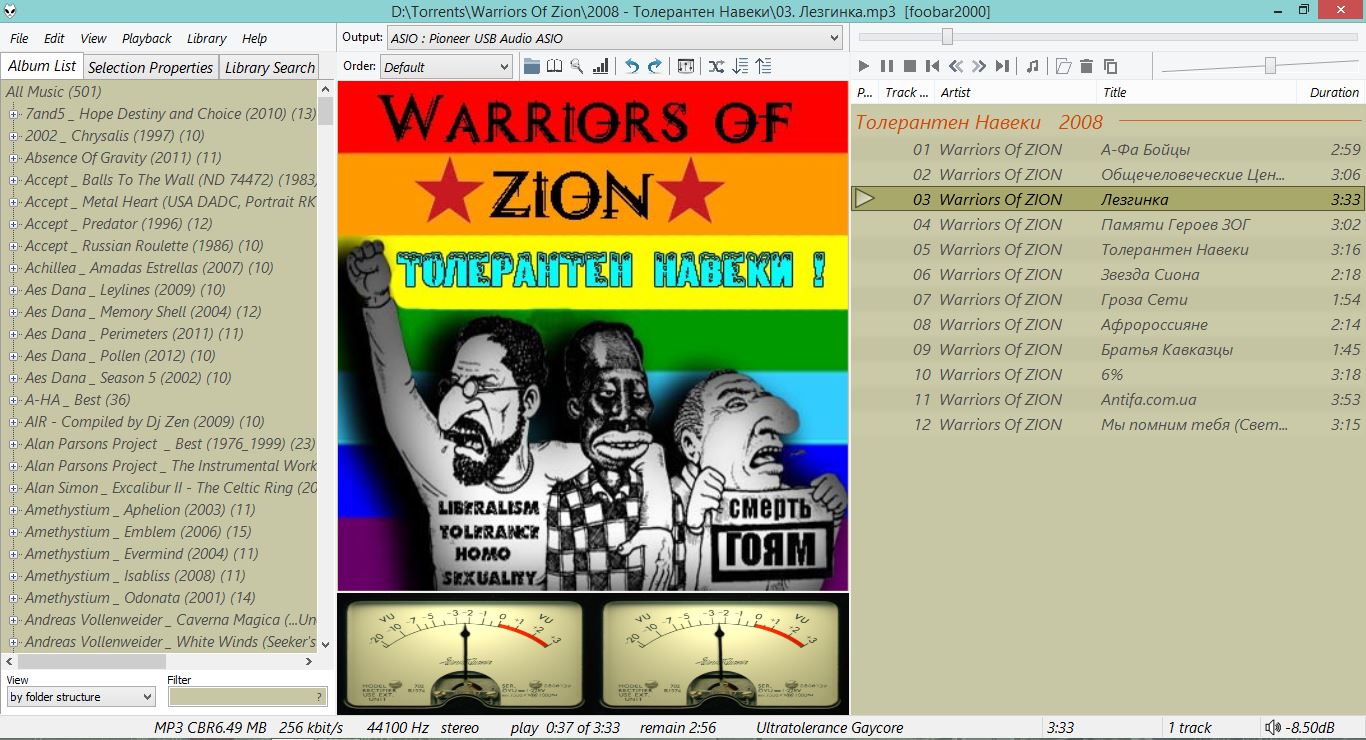
Task: Switch to the Album List tab
Action: 42,66
